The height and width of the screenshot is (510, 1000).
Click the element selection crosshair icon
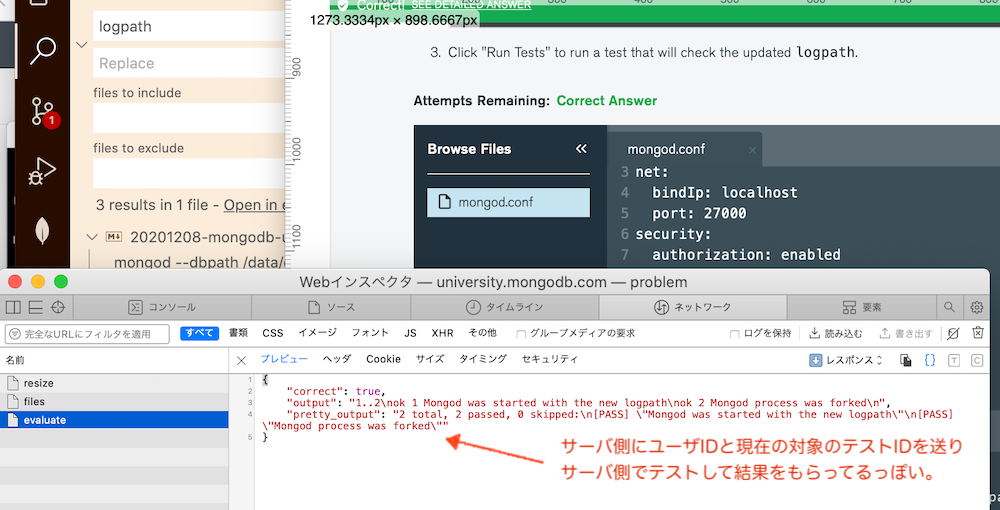58,307
